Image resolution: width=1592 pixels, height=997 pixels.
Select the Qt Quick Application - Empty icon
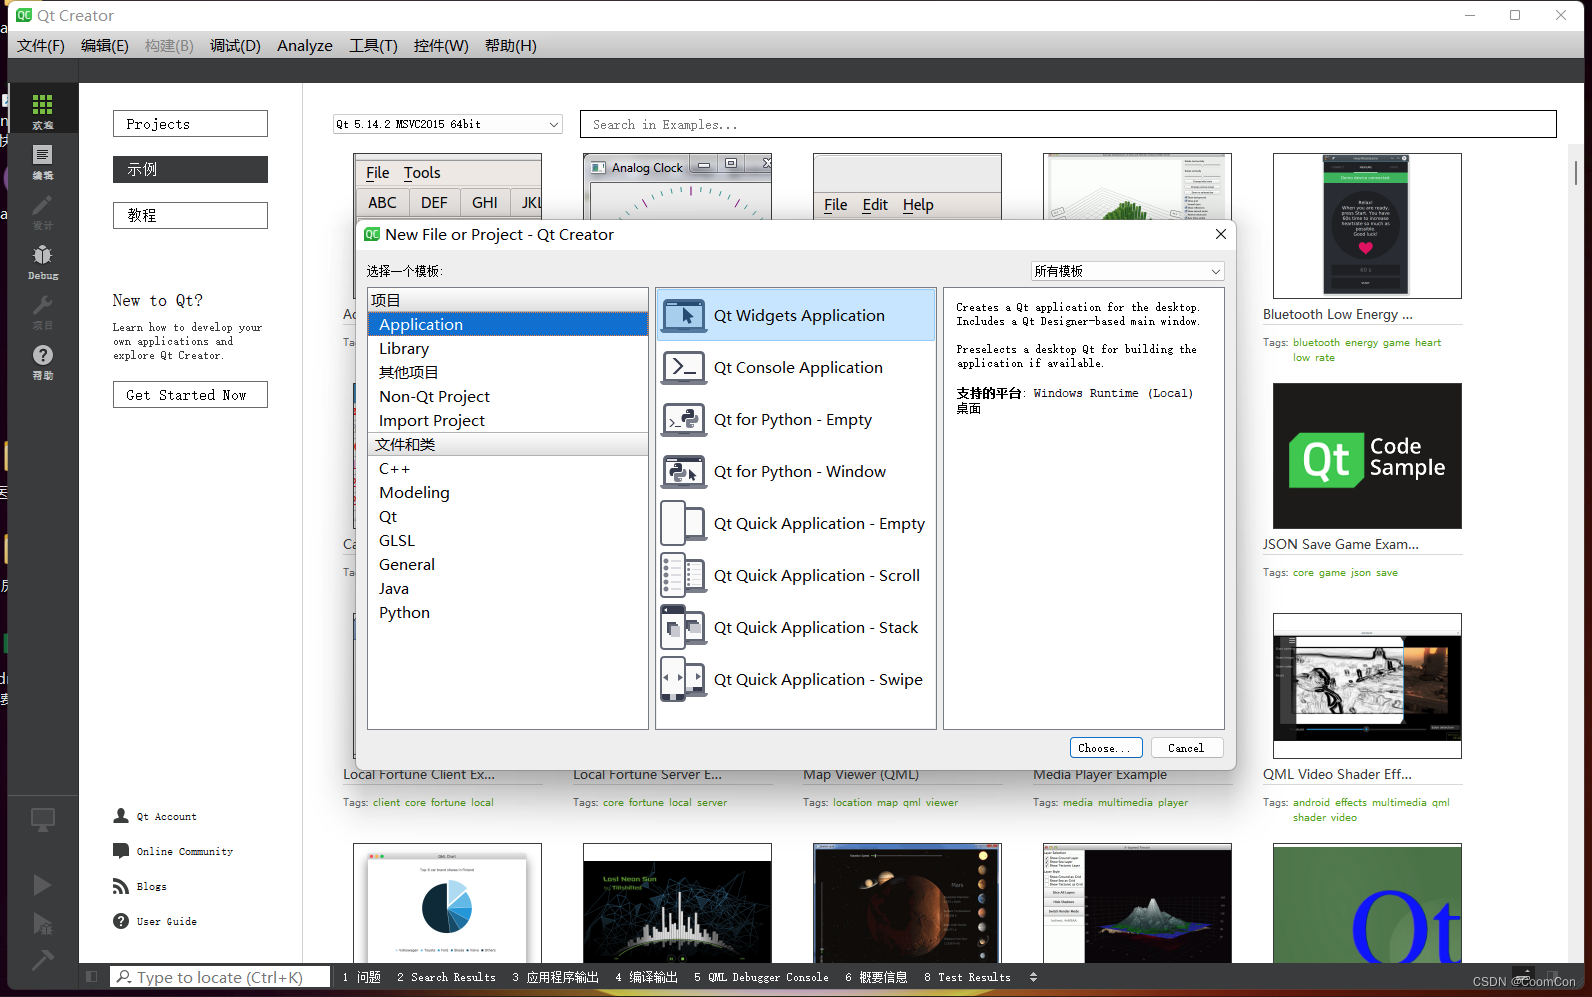point(684,523)
